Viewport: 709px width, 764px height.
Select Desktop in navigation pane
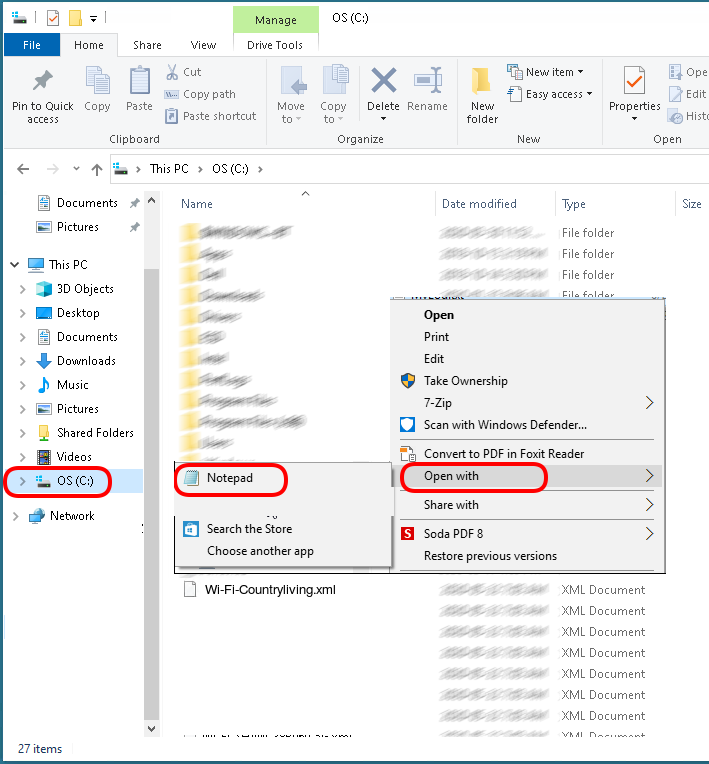click(x=78, y=313)
